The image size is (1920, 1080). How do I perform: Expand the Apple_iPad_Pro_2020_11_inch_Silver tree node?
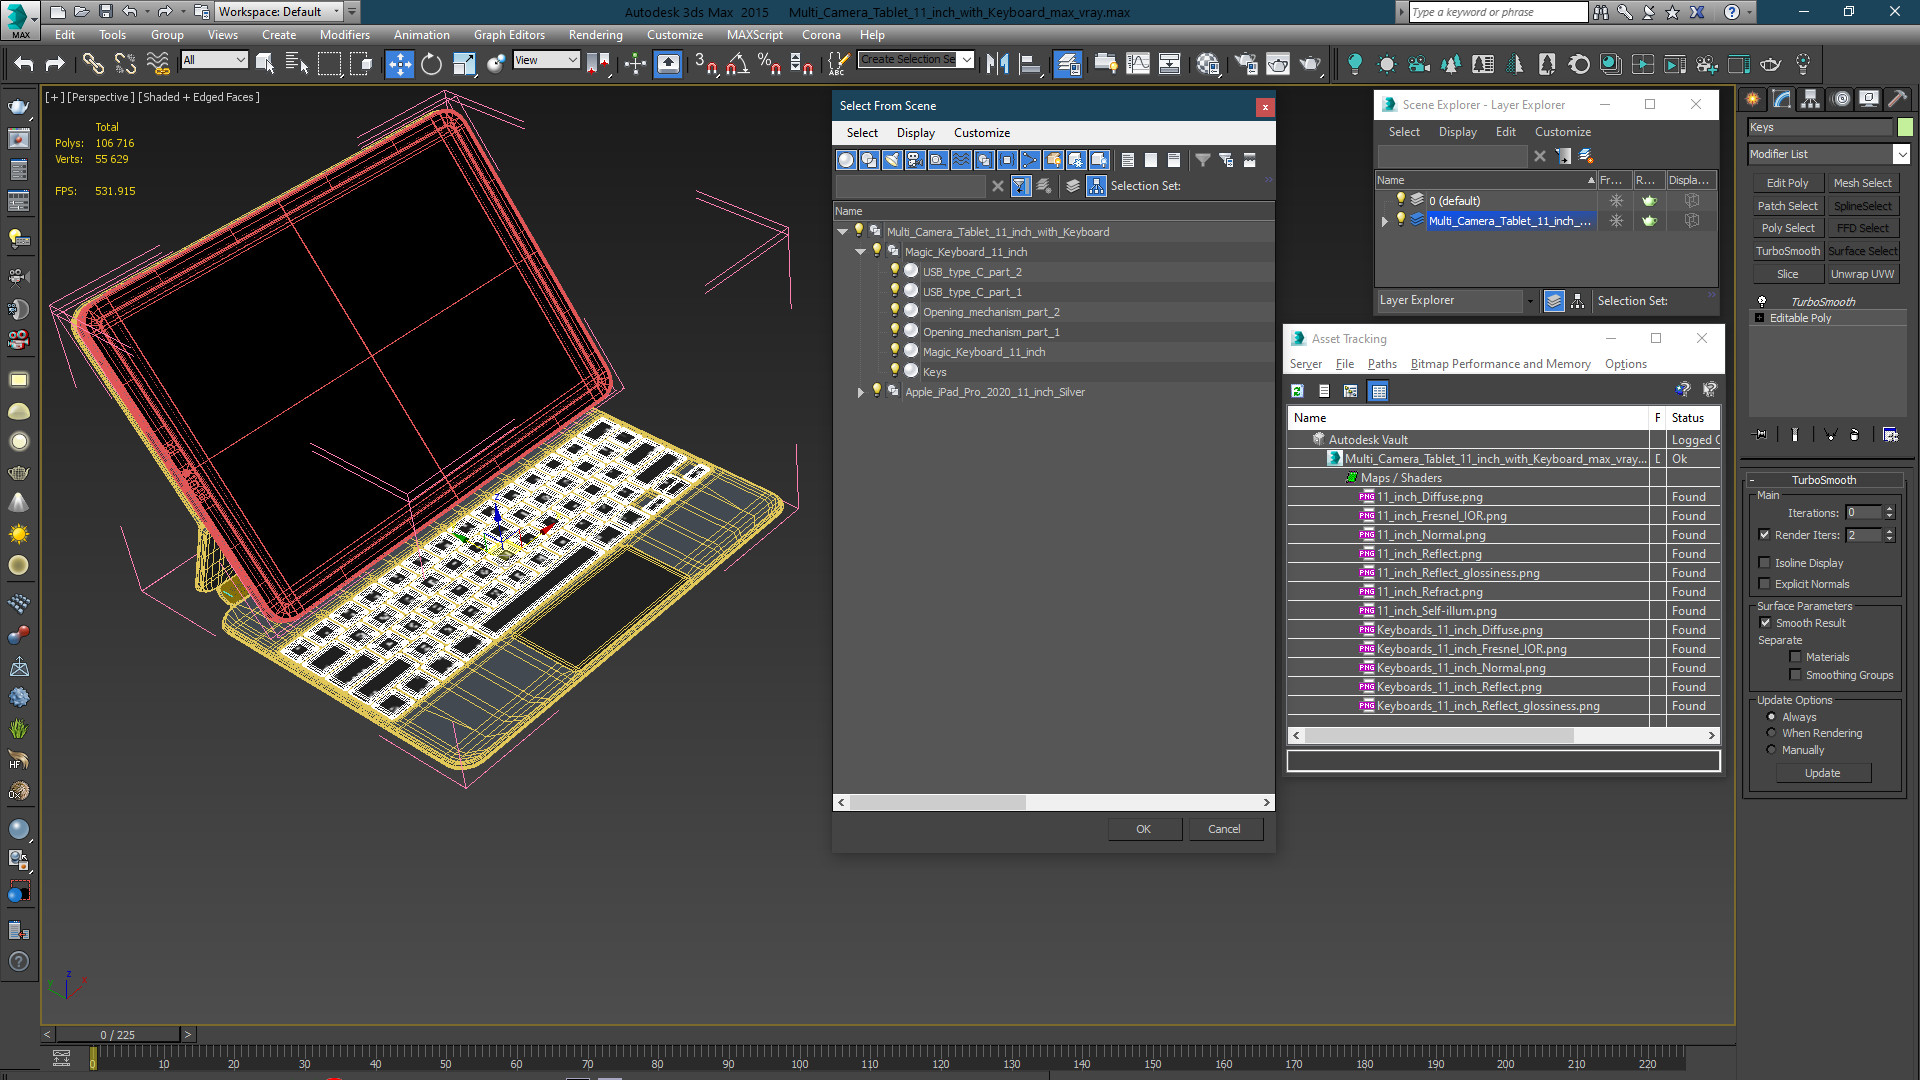(x=860, y=392)
